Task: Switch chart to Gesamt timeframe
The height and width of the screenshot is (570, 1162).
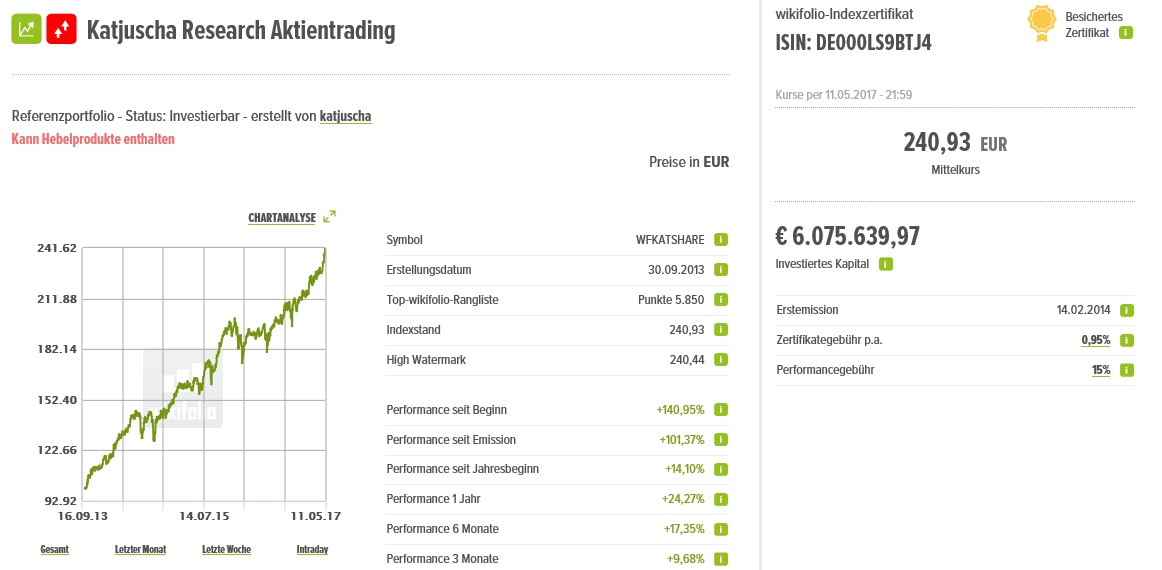Action: [54, 549]
